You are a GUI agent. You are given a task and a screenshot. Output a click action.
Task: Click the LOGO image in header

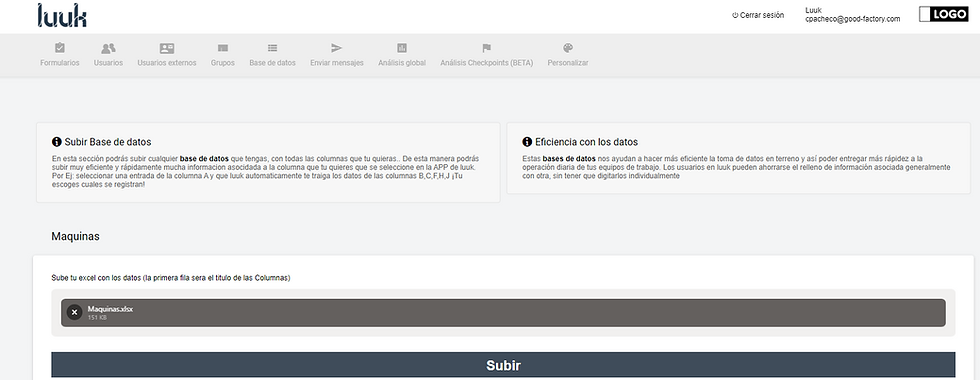[x=943, y=14]
